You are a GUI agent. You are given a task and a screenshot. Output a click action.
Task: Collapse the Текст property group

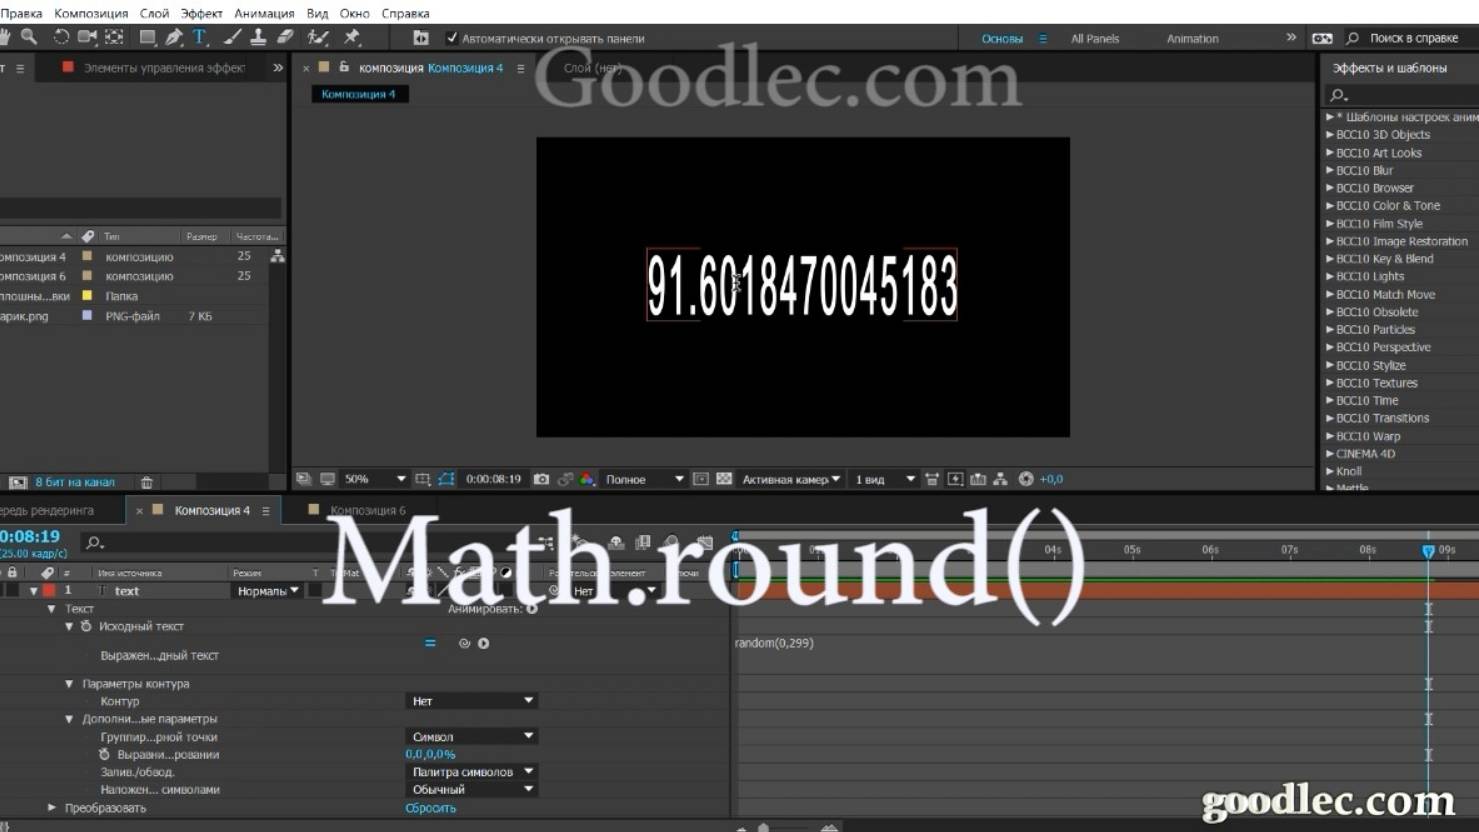point(51,608)
